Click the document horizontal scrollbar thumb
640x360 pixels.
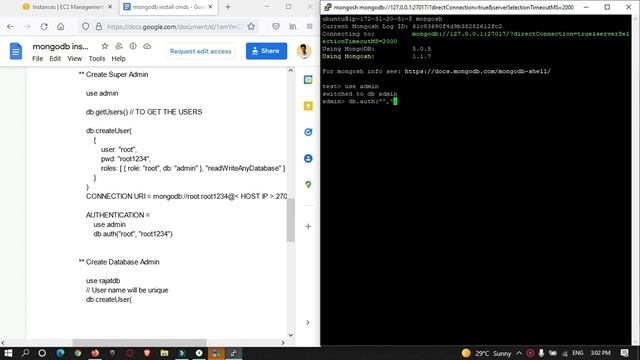[x=139, y=342]
